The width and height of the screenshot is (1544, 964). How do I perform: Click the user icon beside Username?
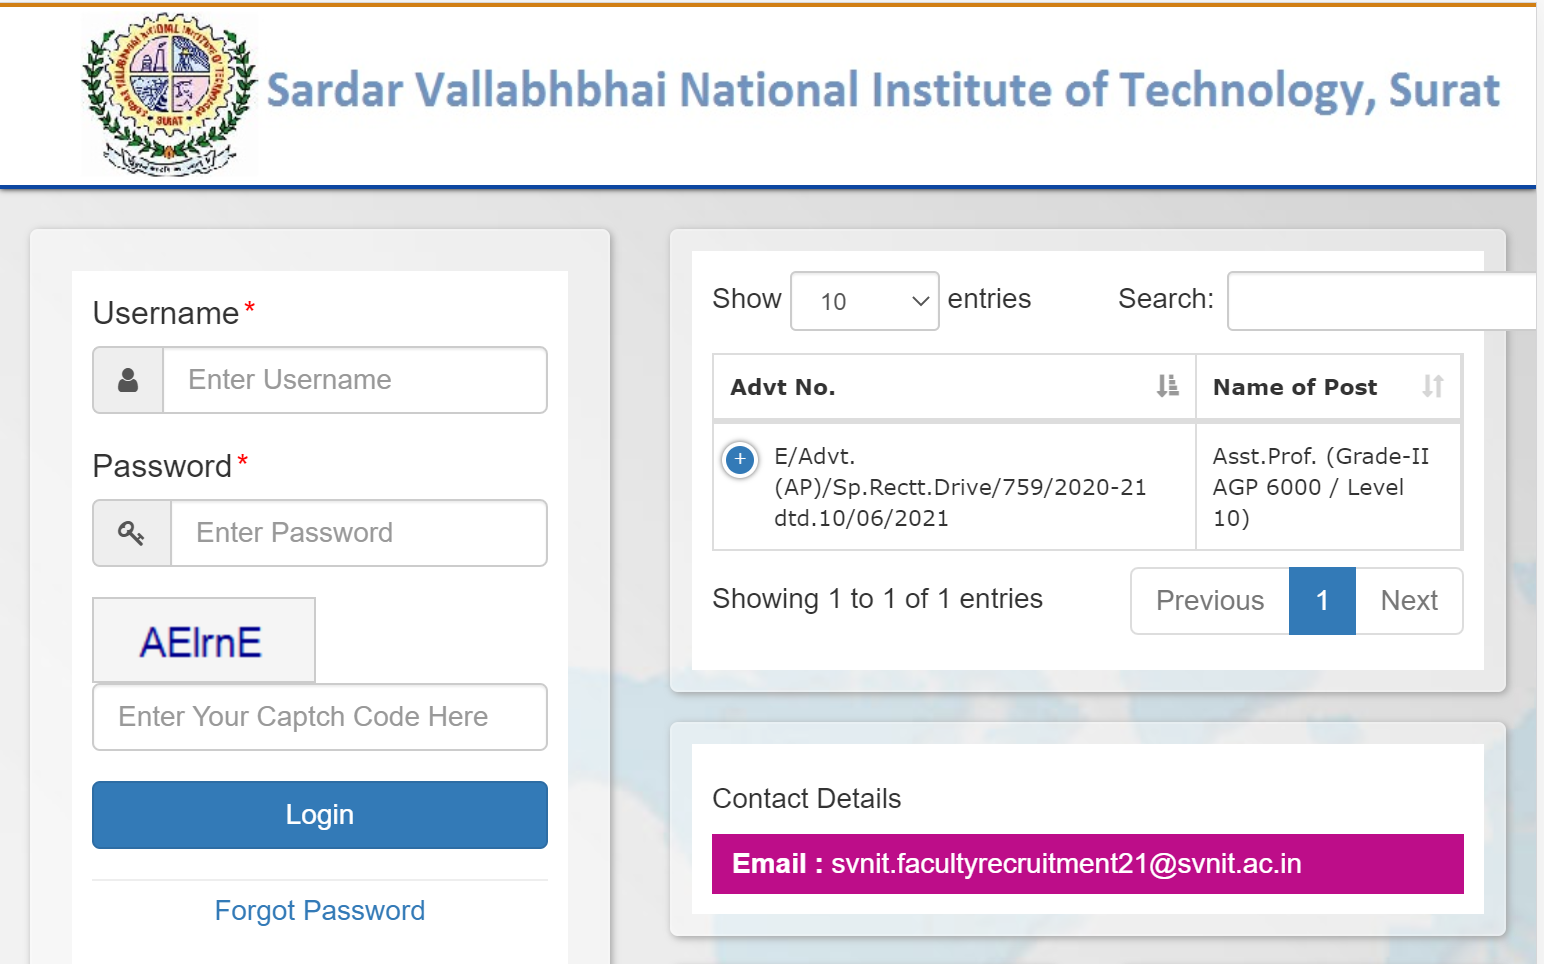click(128, 380)
